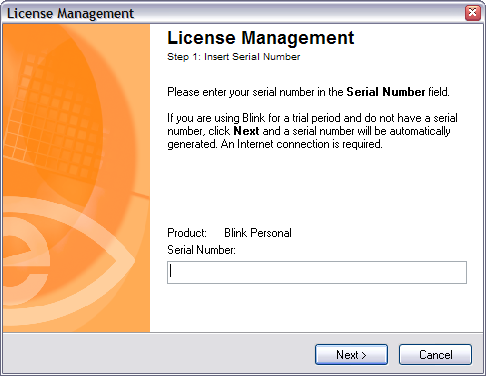
Task: Click the word generated in the instructions
Action: click(192, 144)
